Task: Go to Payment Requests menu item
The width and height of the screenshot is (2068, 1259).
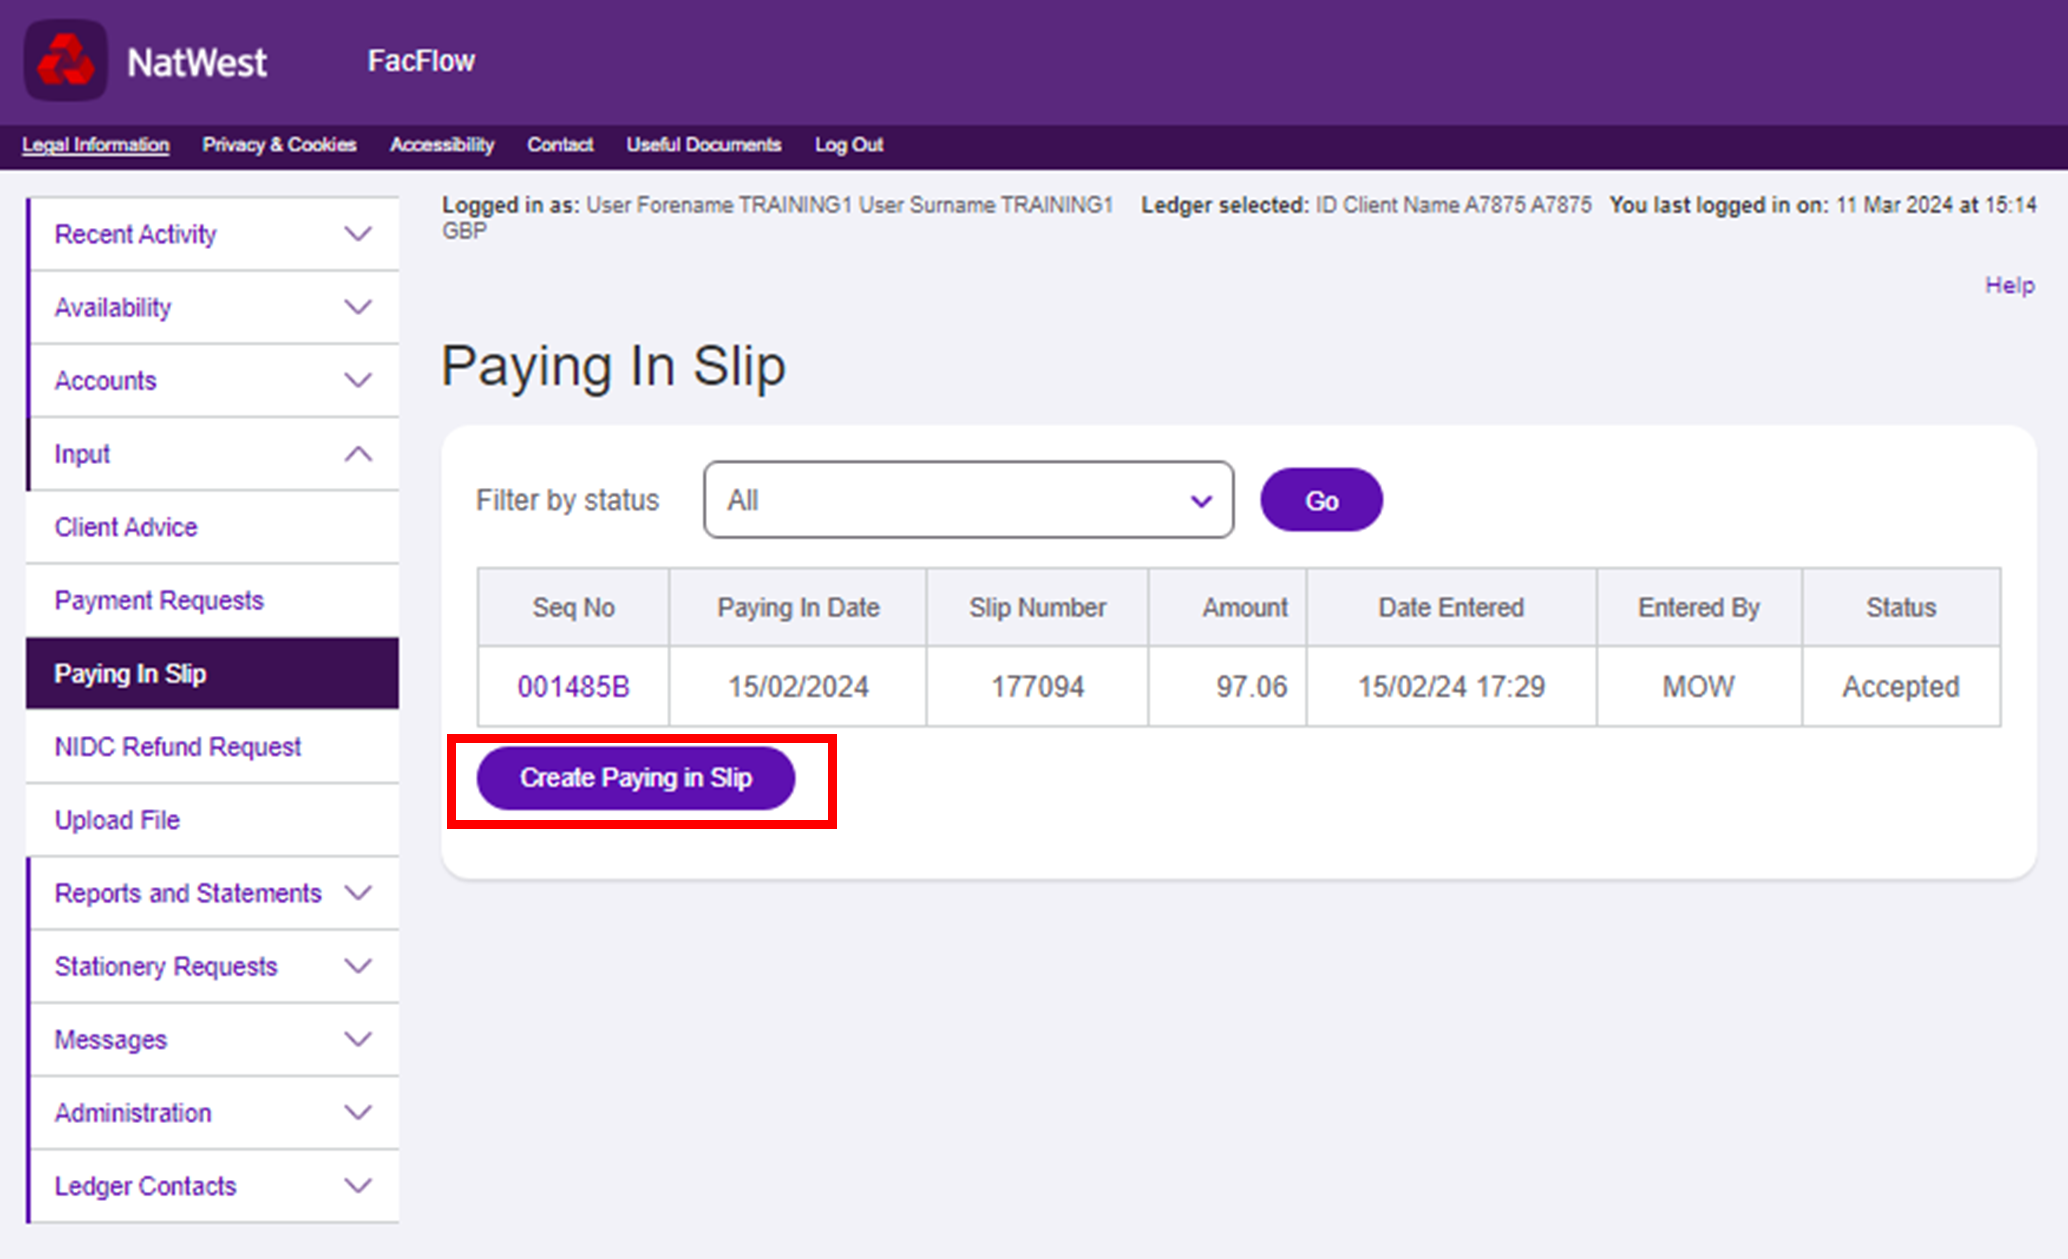Action: pos(159,600)
